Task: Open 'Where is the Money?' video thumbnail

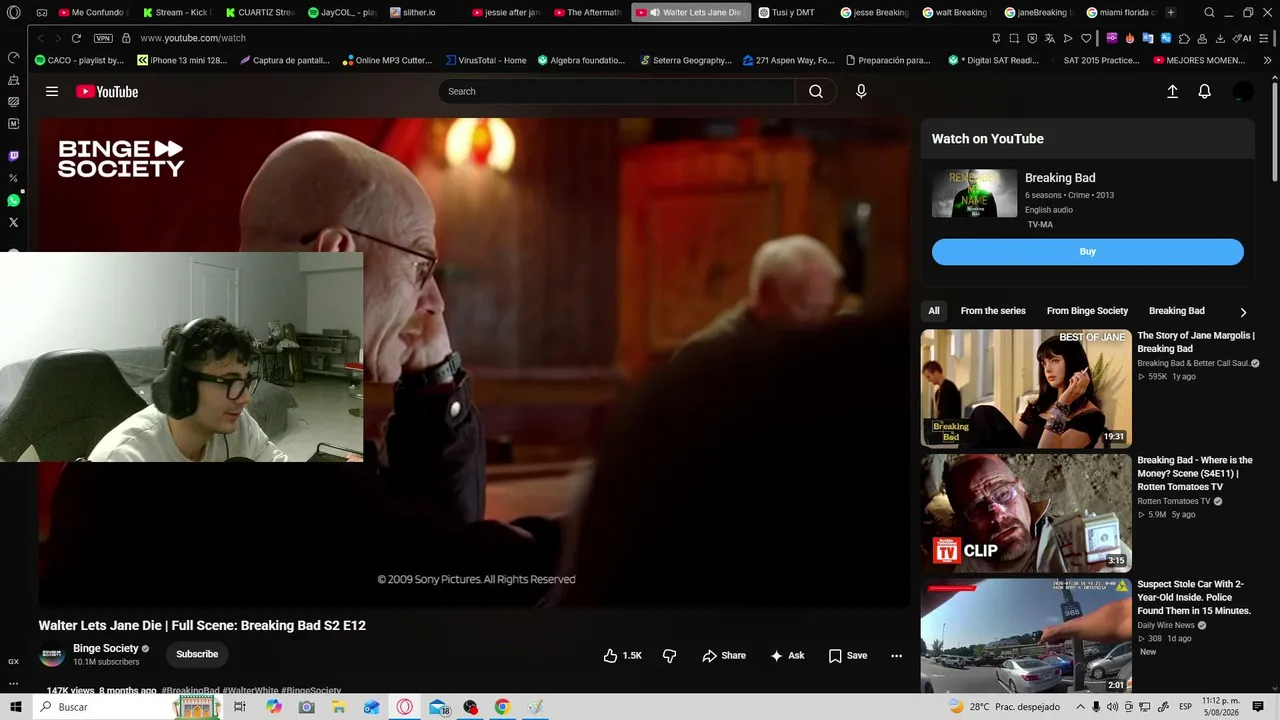Action: (1026, 513)
